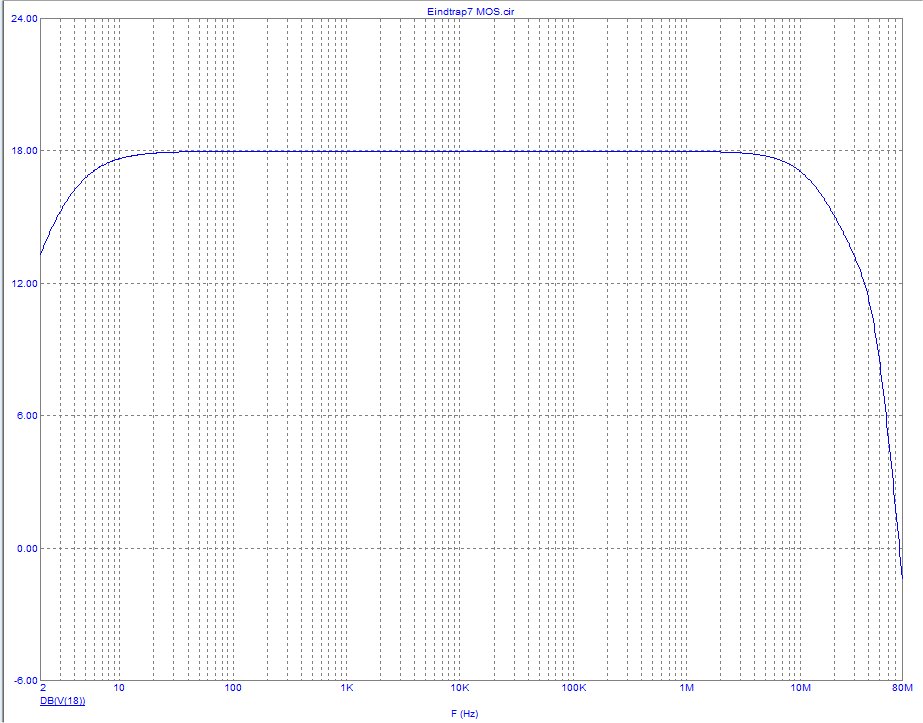923x723 pixels.
Task: Click the 0.00 y-axis value
Action: (26, 548)
